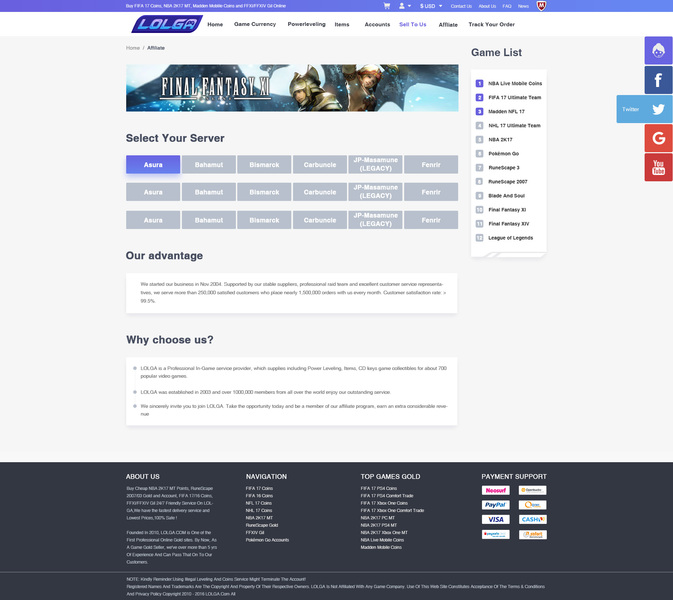Click the paysafecard payment logo
The width and height of the screenshot is (673, 600).
coord(495,534)
